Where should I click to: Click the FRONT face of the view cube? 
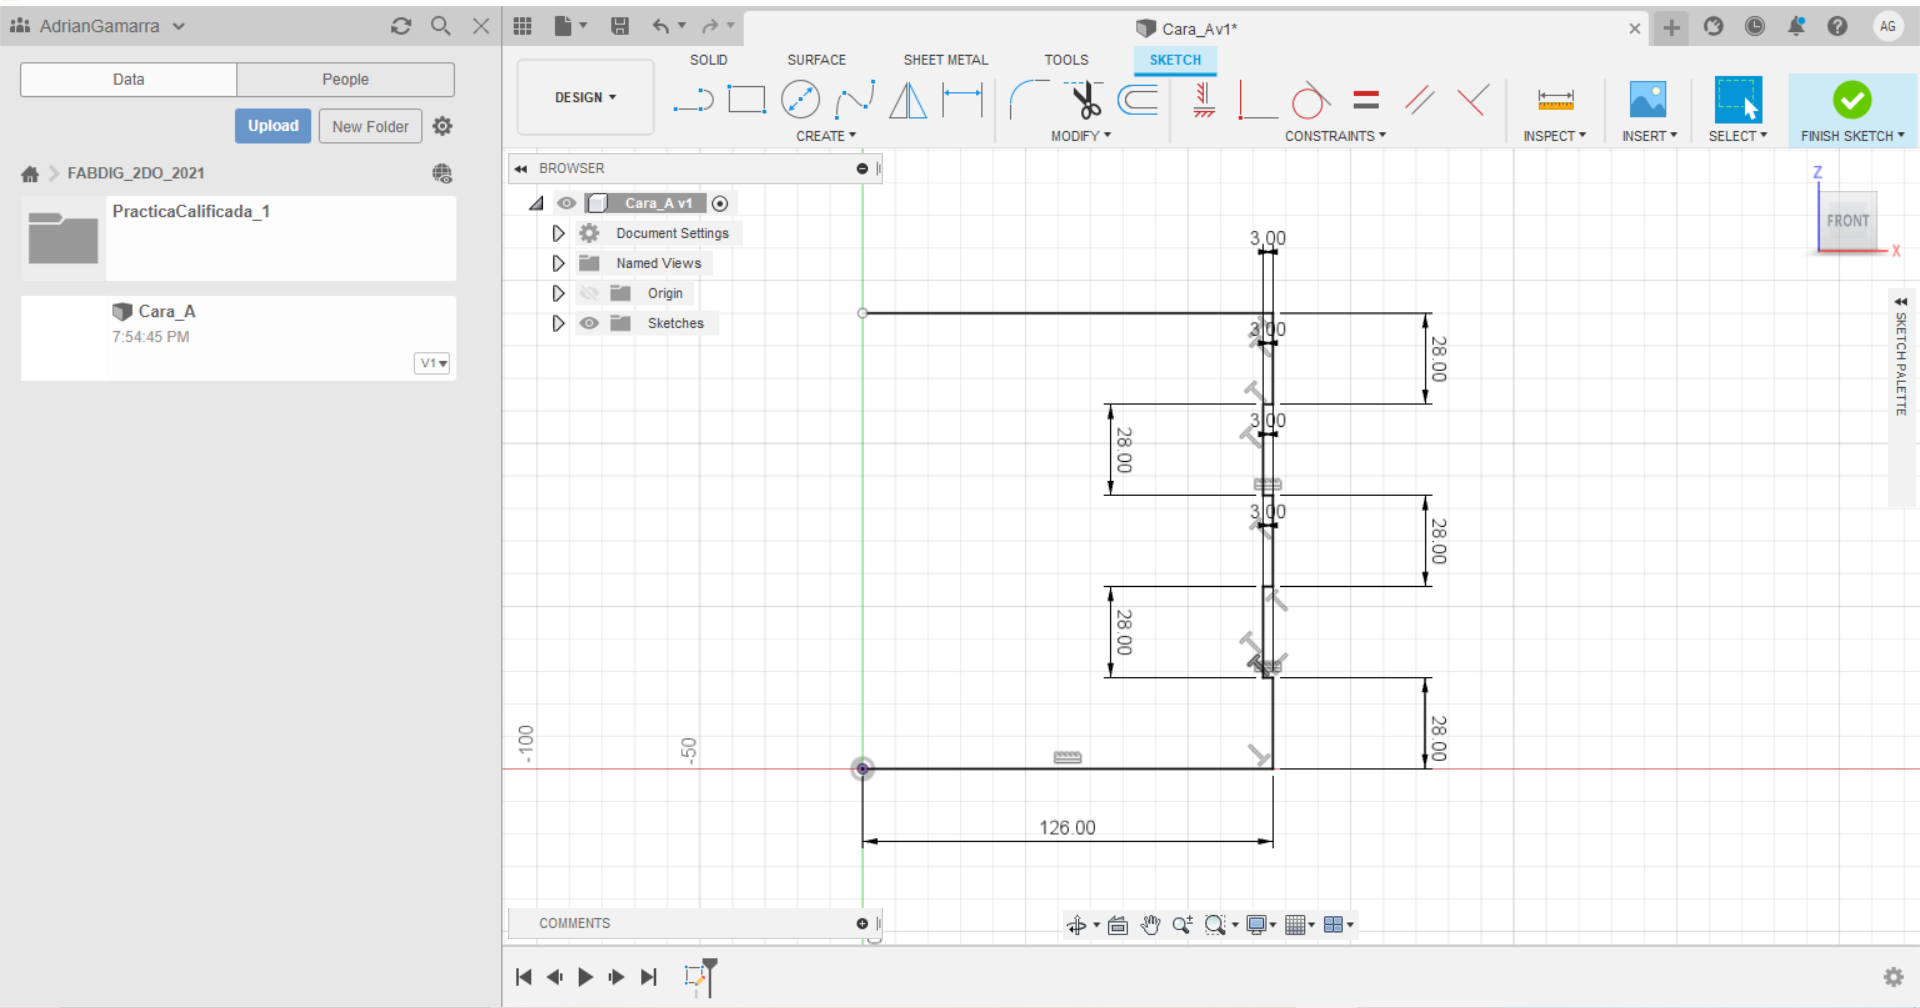coord(1847,220)
